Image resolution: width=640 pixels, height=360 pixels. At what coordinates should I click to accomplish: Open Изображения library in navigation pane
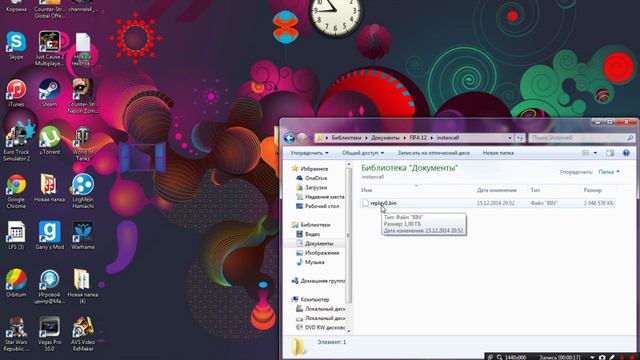pos(318,253)
